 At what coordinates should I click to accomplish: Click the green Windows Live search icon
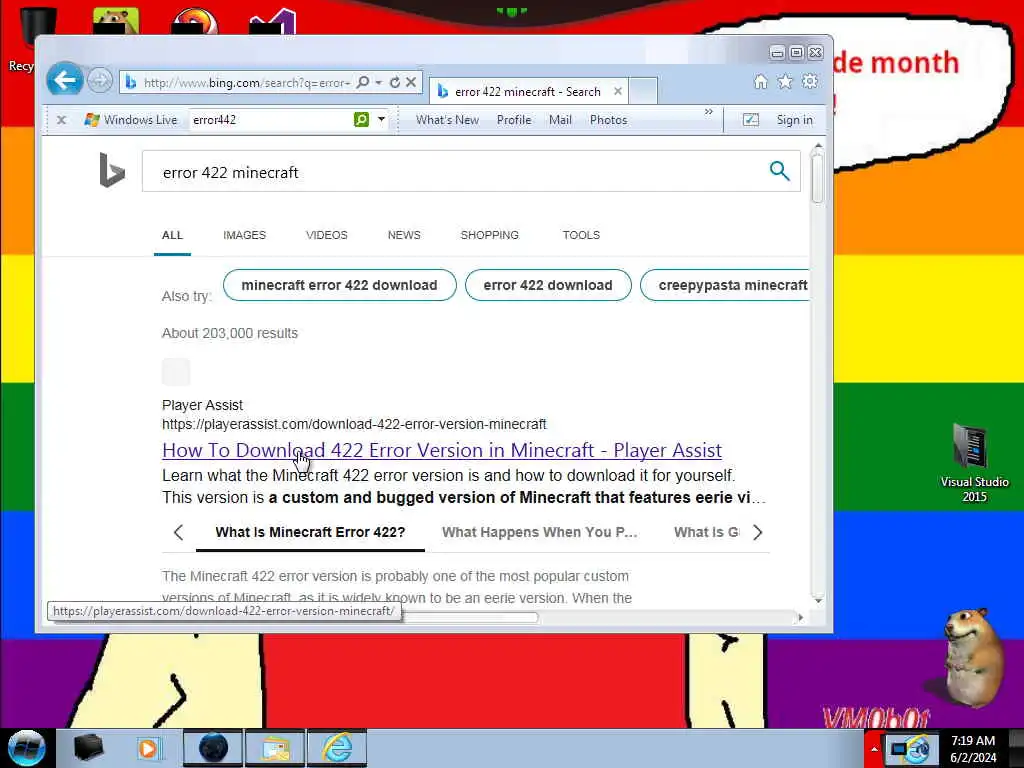pos(361,120)
